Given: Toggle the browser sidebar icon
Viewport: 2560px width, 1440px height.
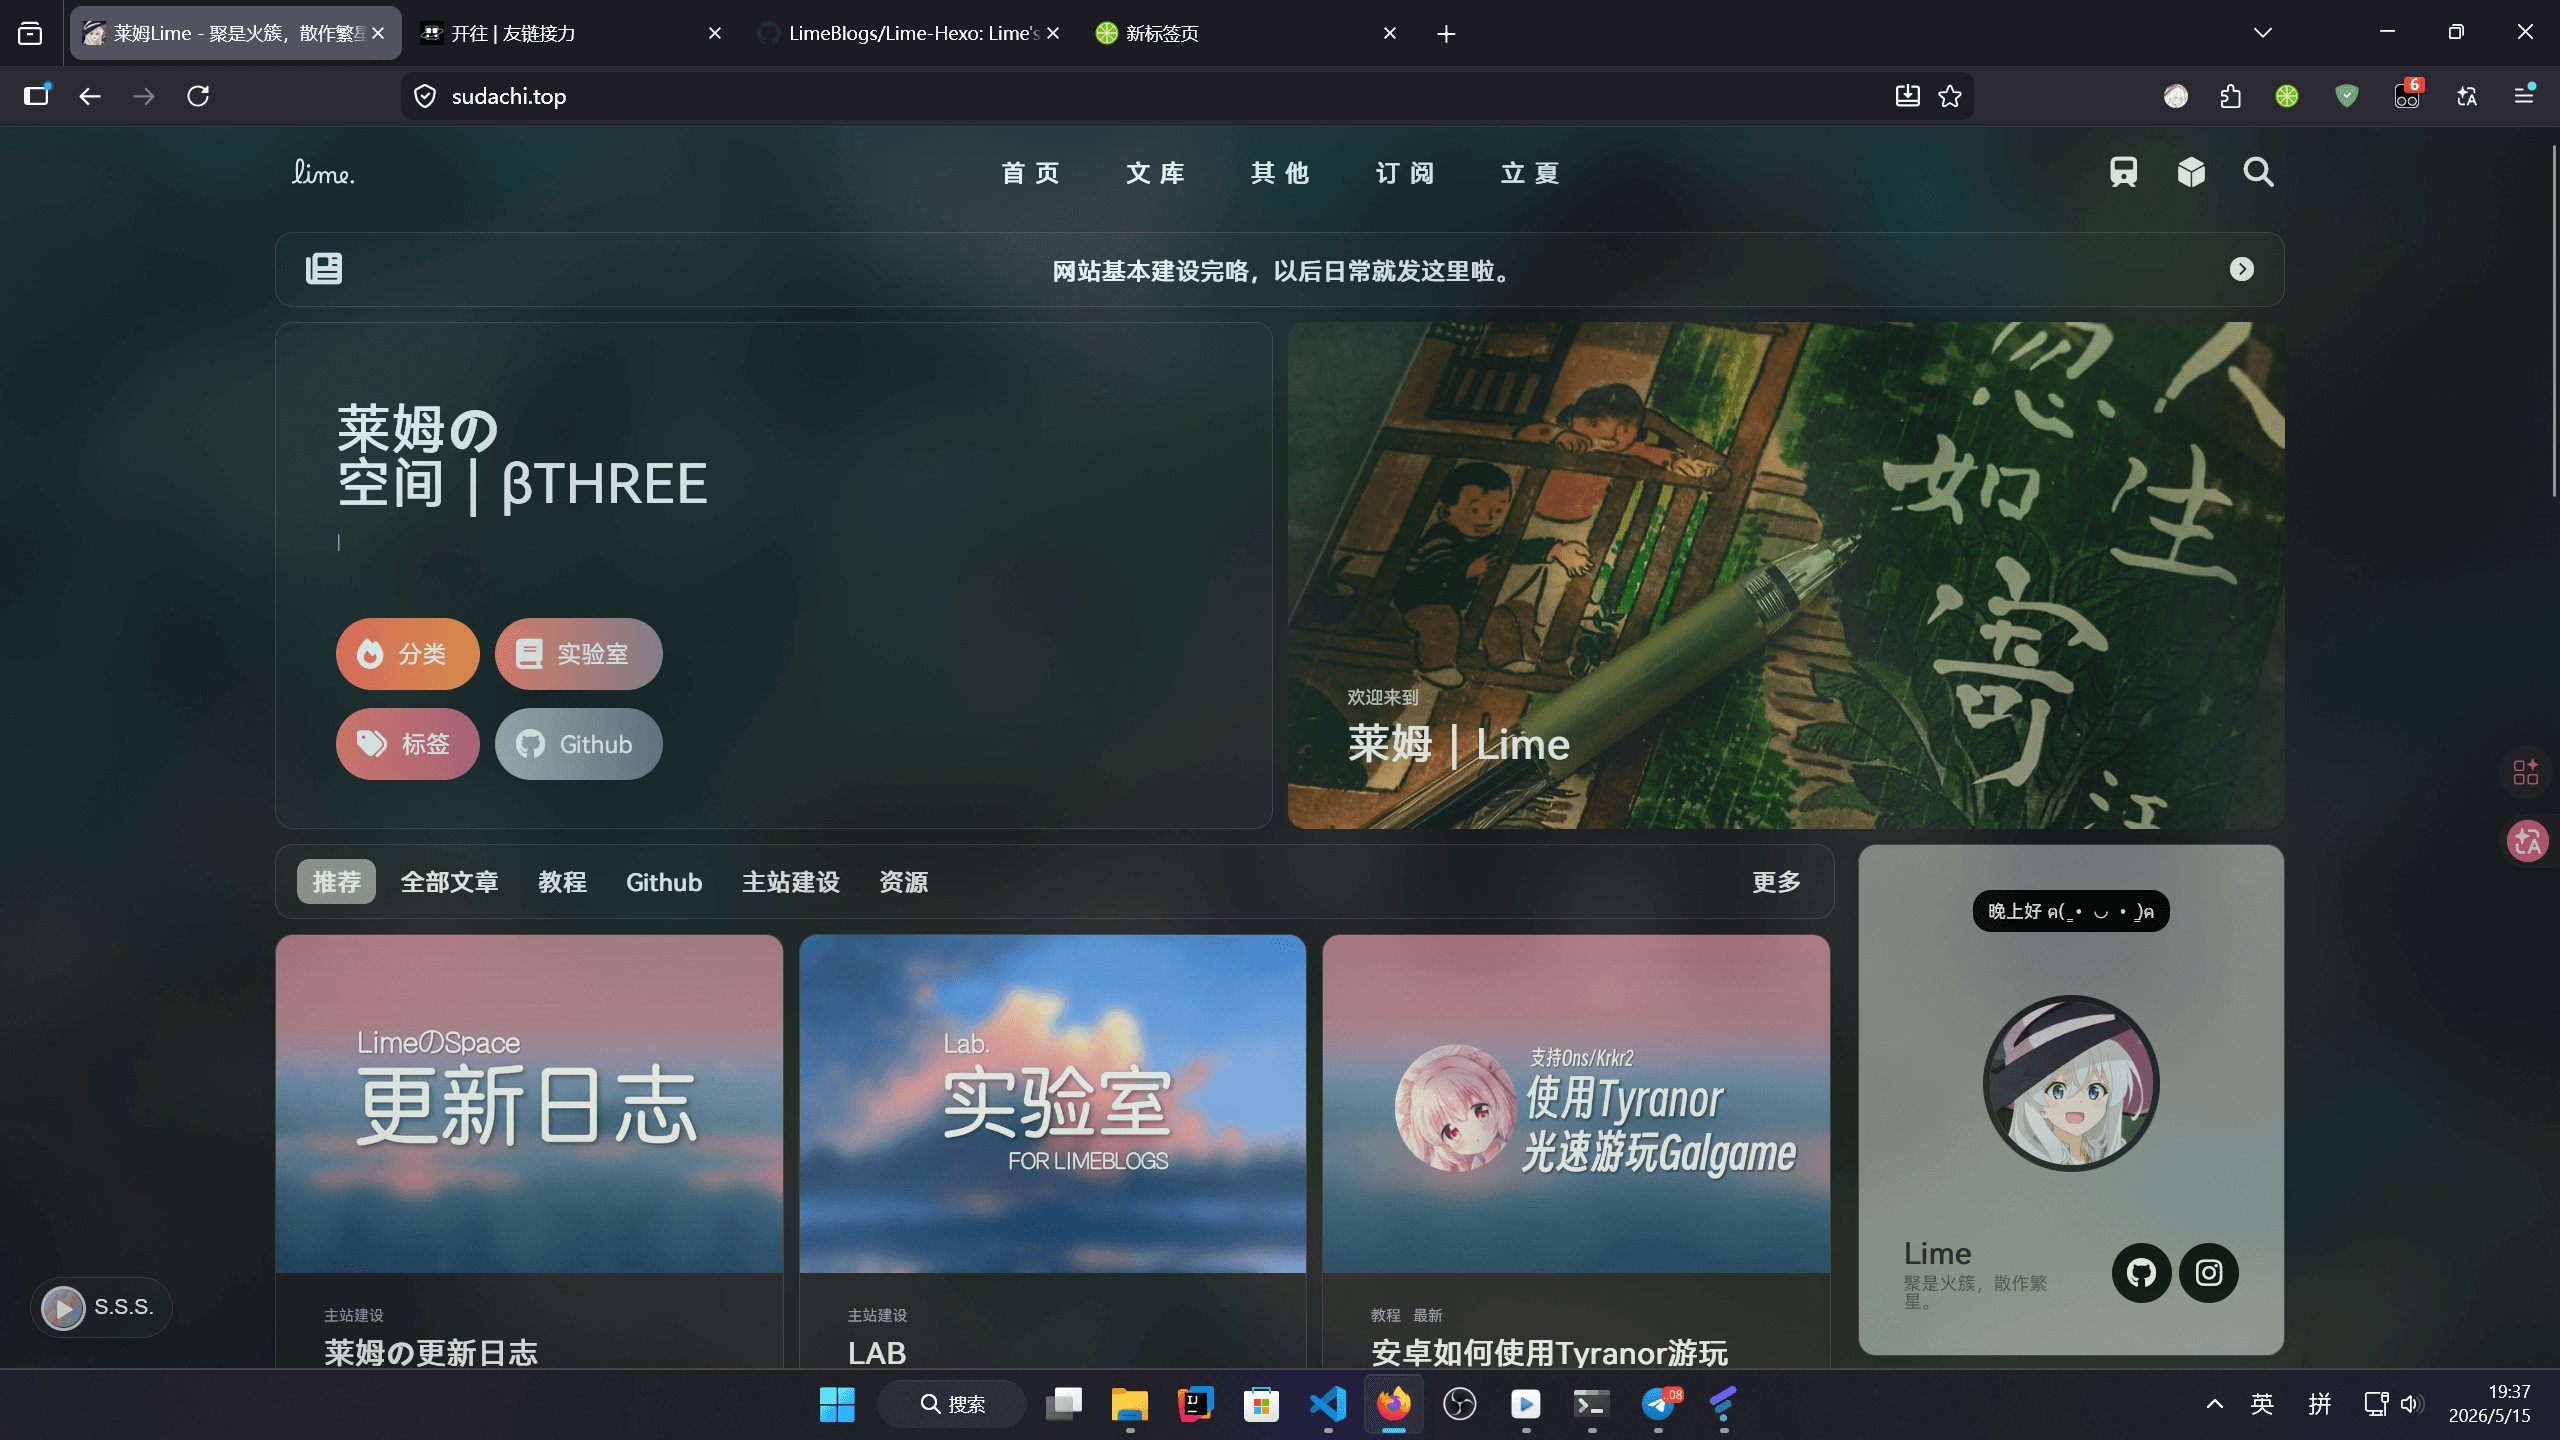Looking at the screenshot, I should tap(37, 95).
